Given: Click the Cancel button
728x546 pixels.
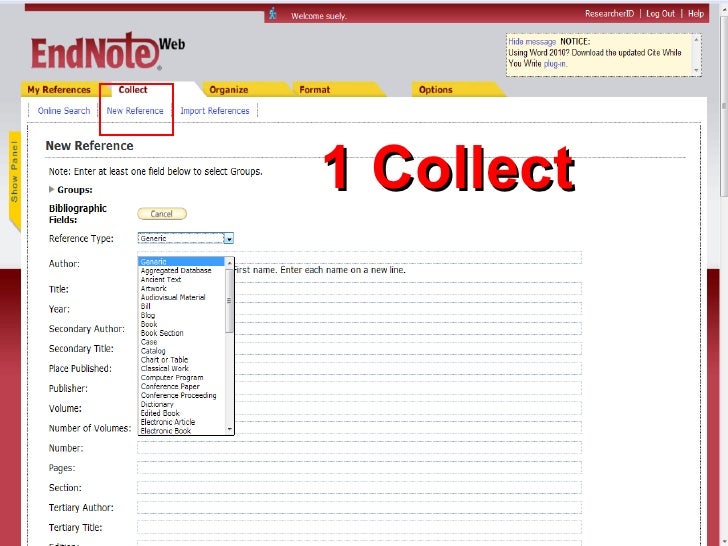Looking at the screenshot, I should [x=162, y=214].
